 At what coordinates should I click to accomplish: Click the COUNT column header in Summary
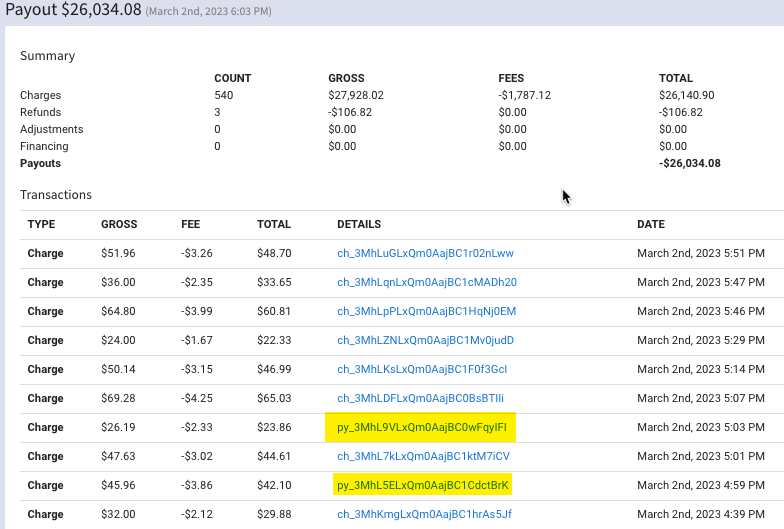click(233, 78)
